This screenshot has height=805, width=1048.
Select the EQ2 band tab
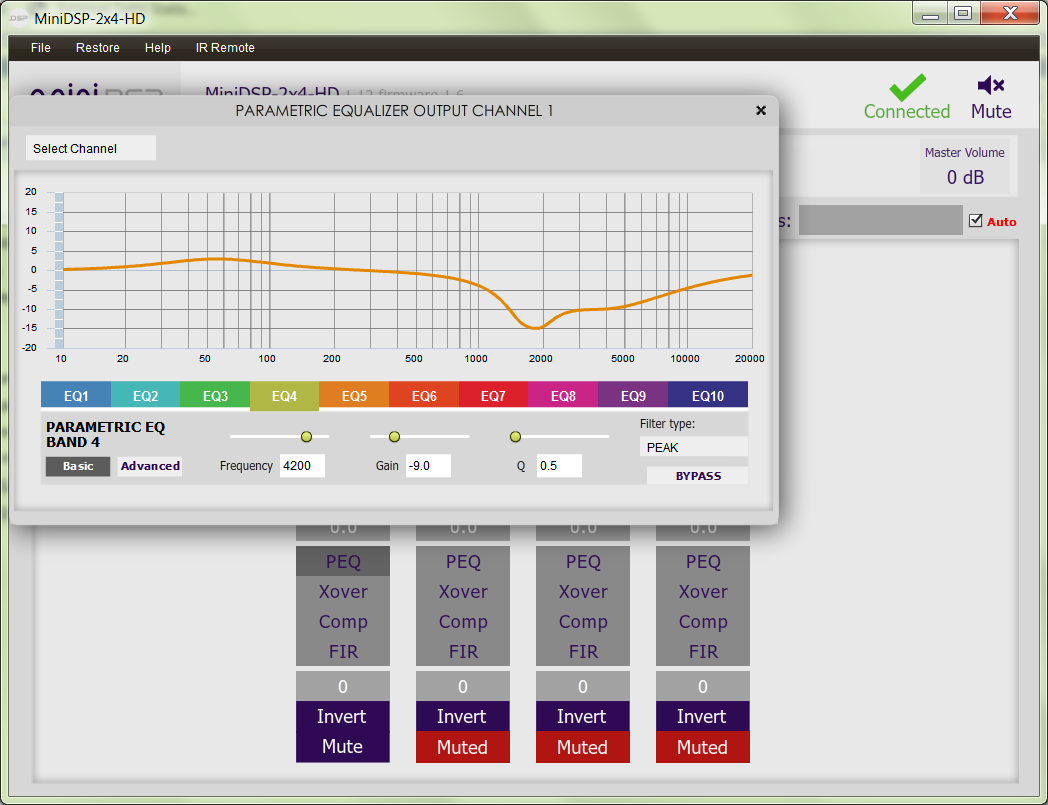[146, 396]
